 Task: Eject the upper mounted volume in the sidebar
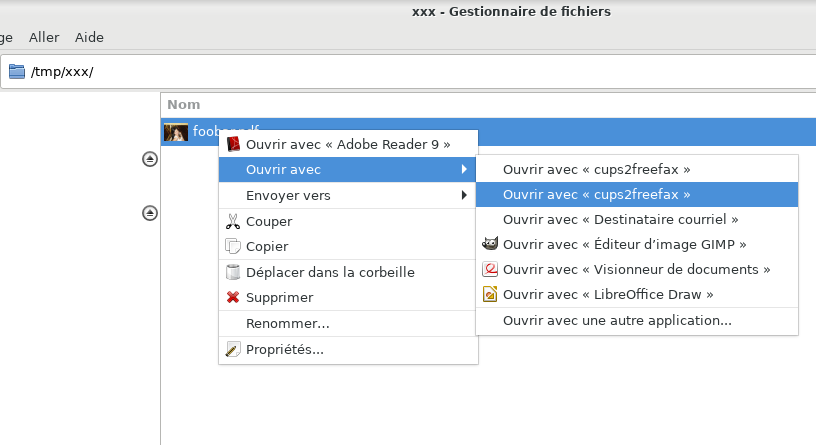[150, 159]
